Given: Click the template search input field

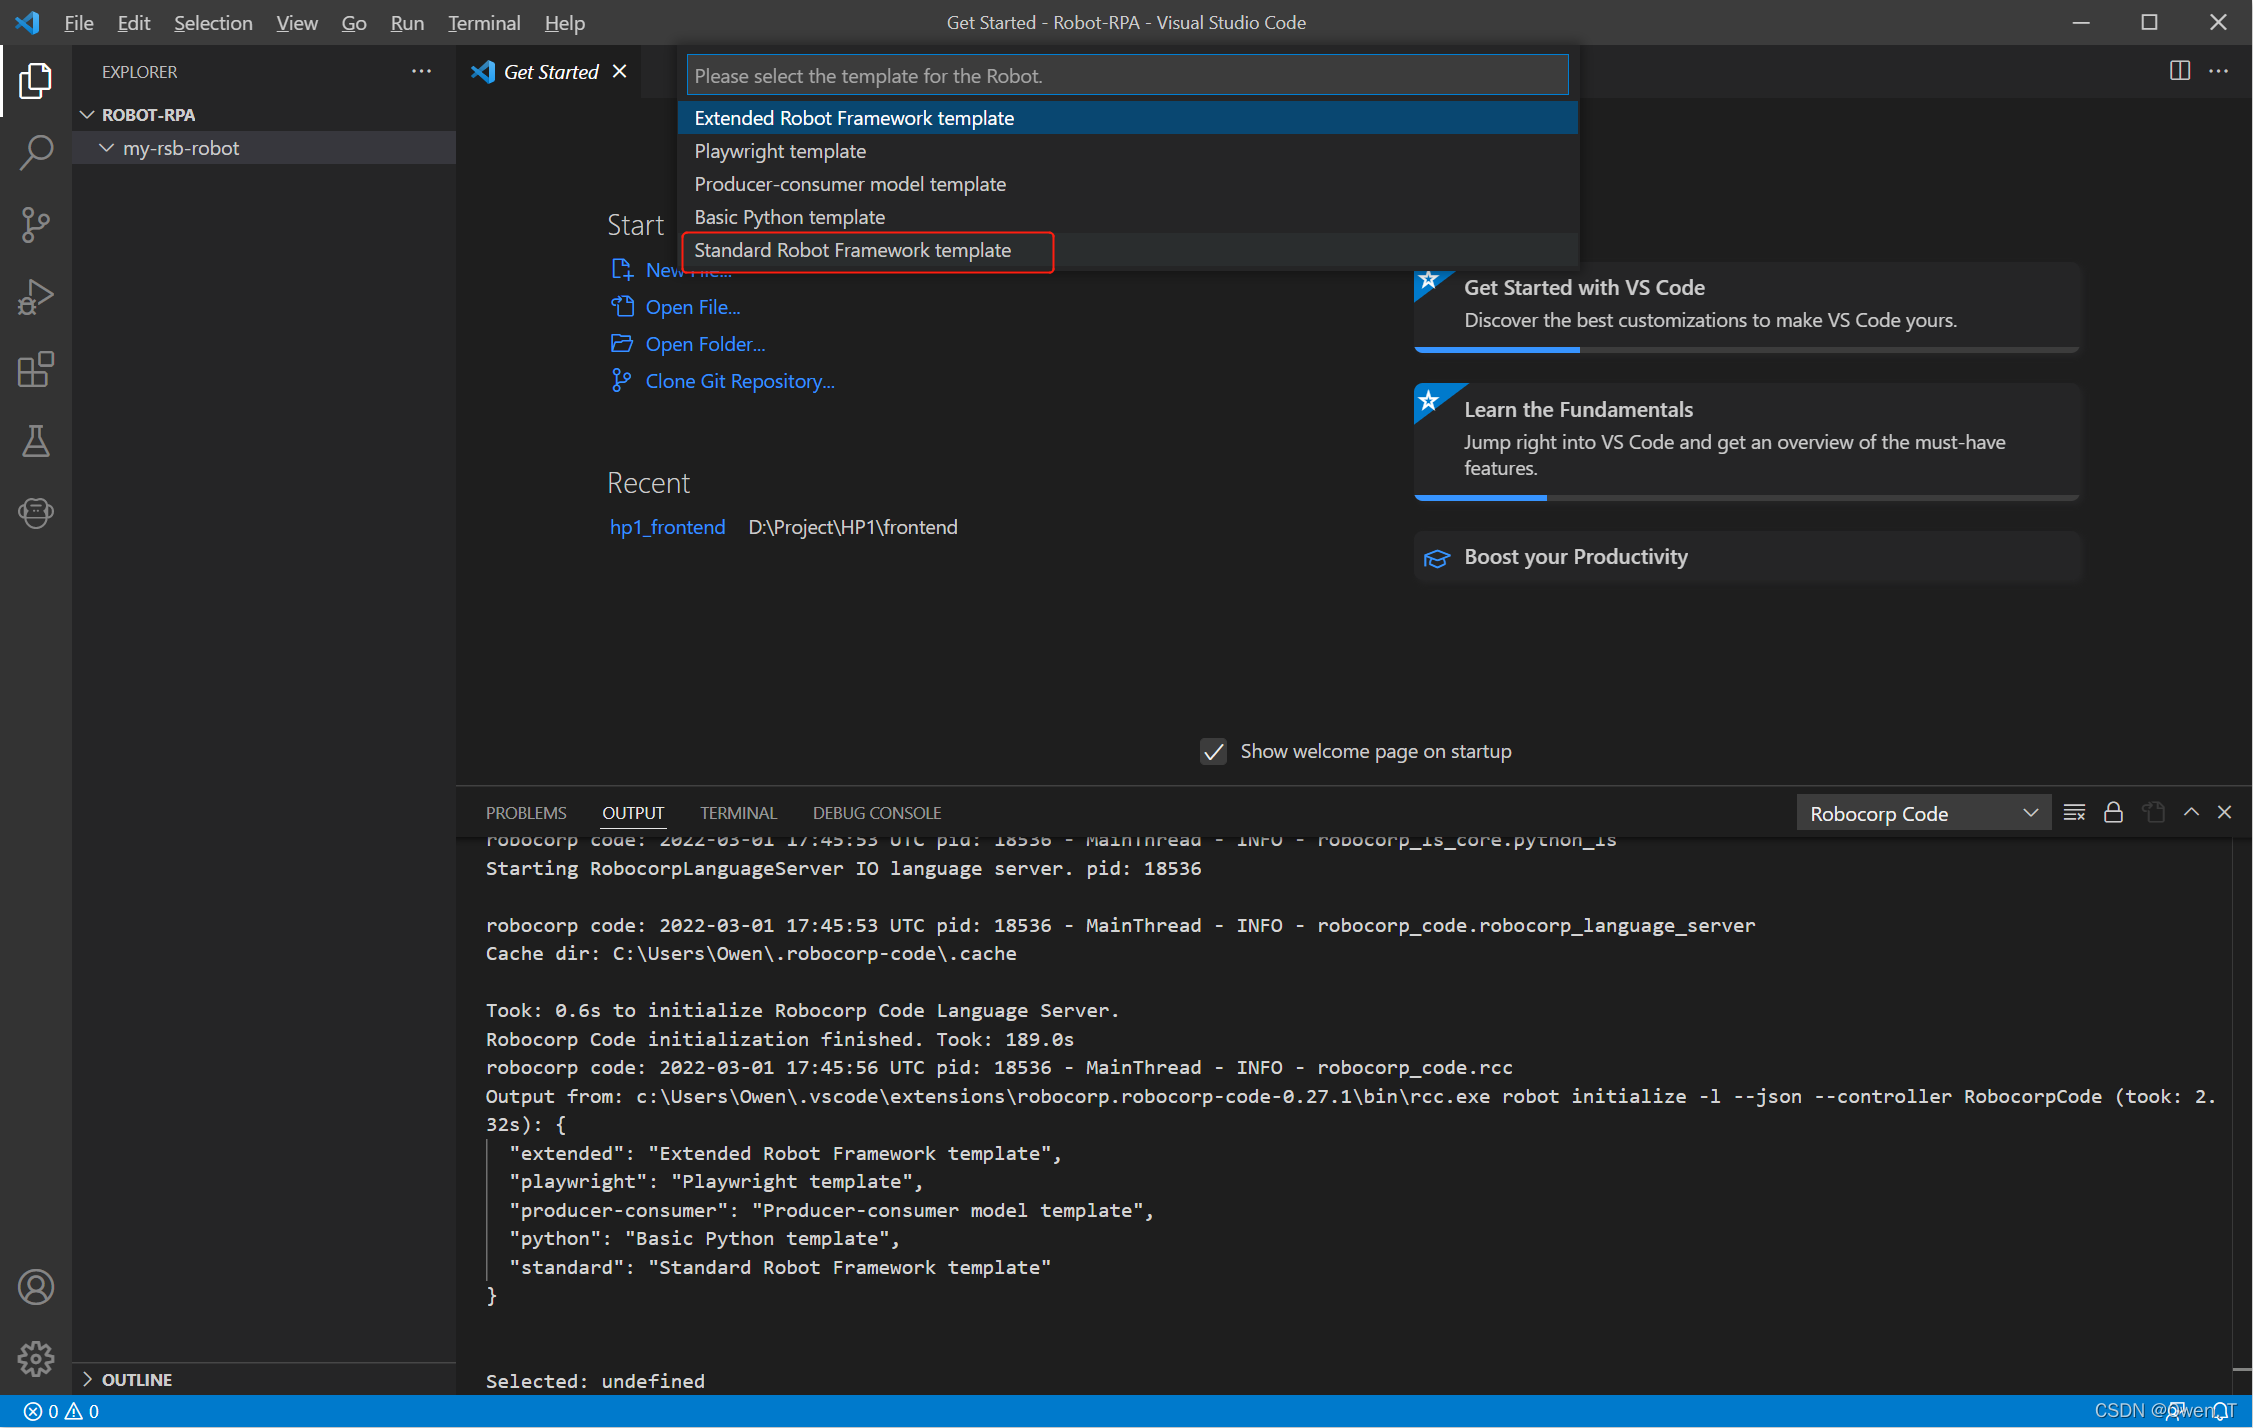Looking at the screenshot, I should [x=1127, y=75].
